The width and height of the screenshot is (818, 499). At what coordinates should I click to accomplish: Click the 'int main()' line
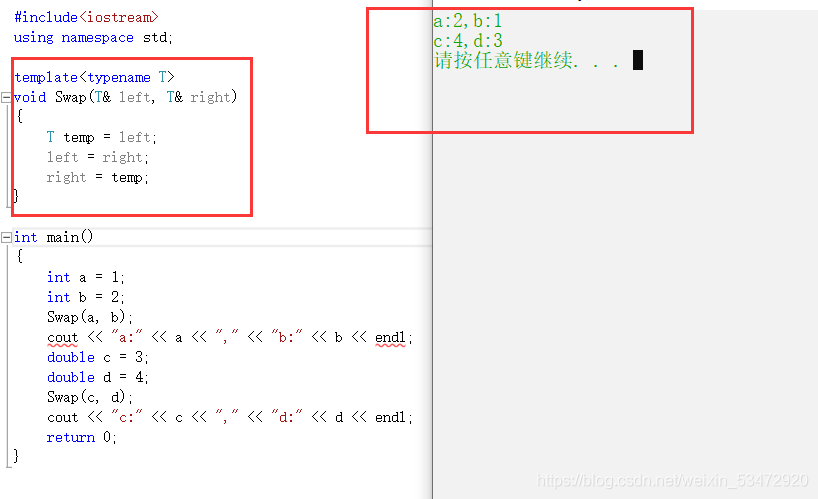53,237
